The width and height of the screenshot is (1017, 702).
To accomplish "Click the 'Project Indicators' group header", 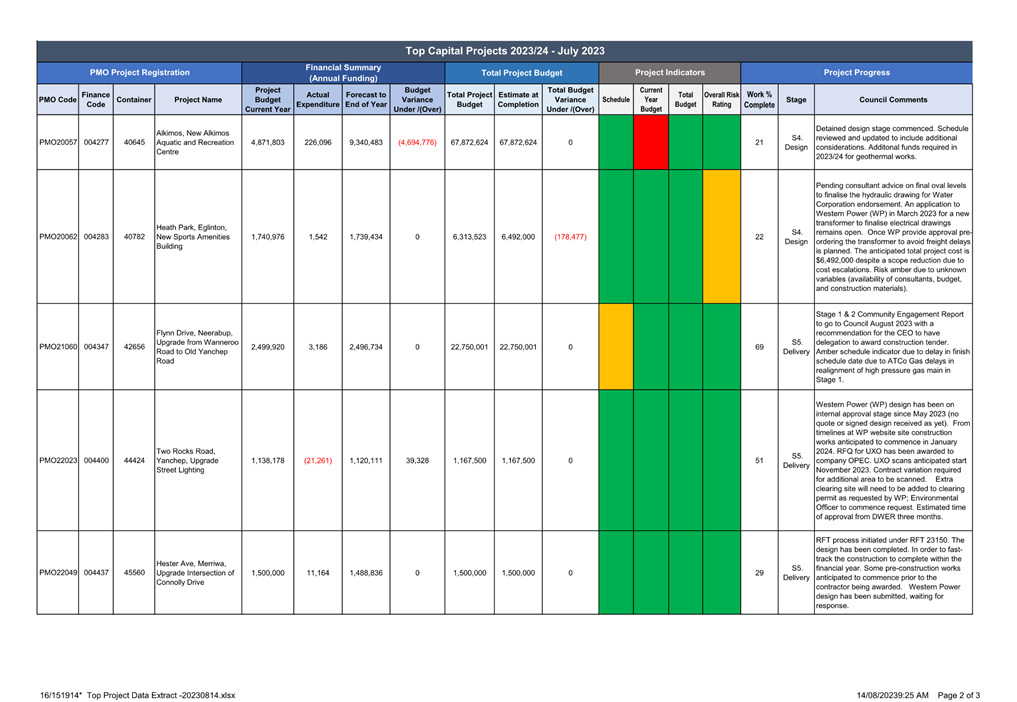I will 669,73.
